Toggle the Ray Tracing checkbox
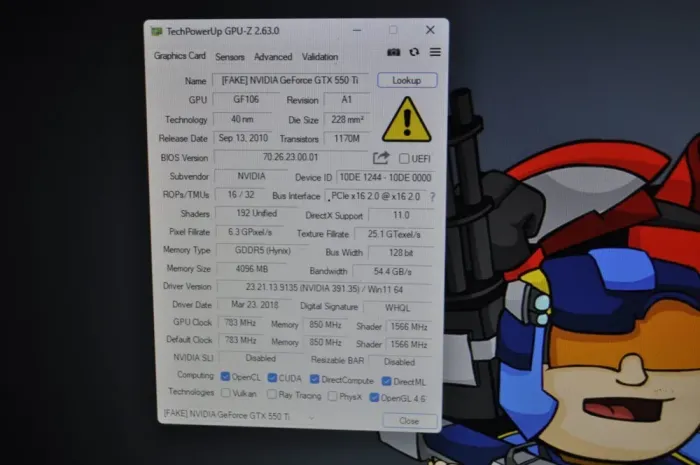The height and width of the screenshot is (465, 700). 273,394
